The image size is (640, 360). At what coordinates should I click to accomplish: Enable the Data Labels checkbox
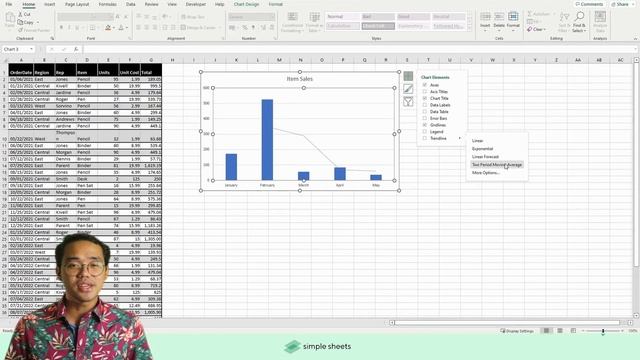425,105
